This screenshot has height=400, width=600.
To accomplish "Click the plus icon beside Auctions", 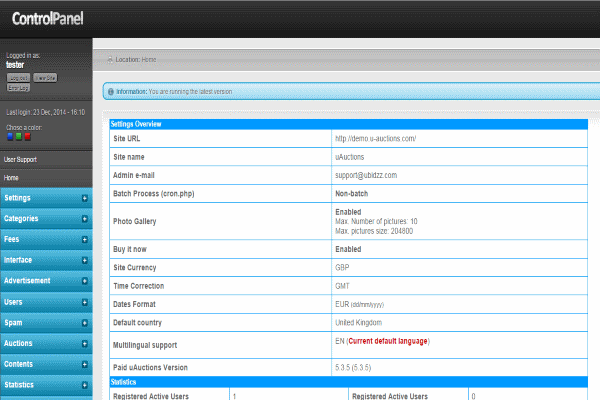I will (84, 343).
